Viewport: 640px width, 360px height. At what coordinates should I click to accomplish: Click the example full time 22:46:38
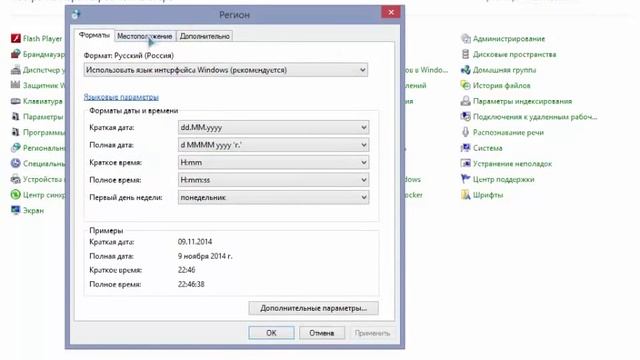click(191, 284)
